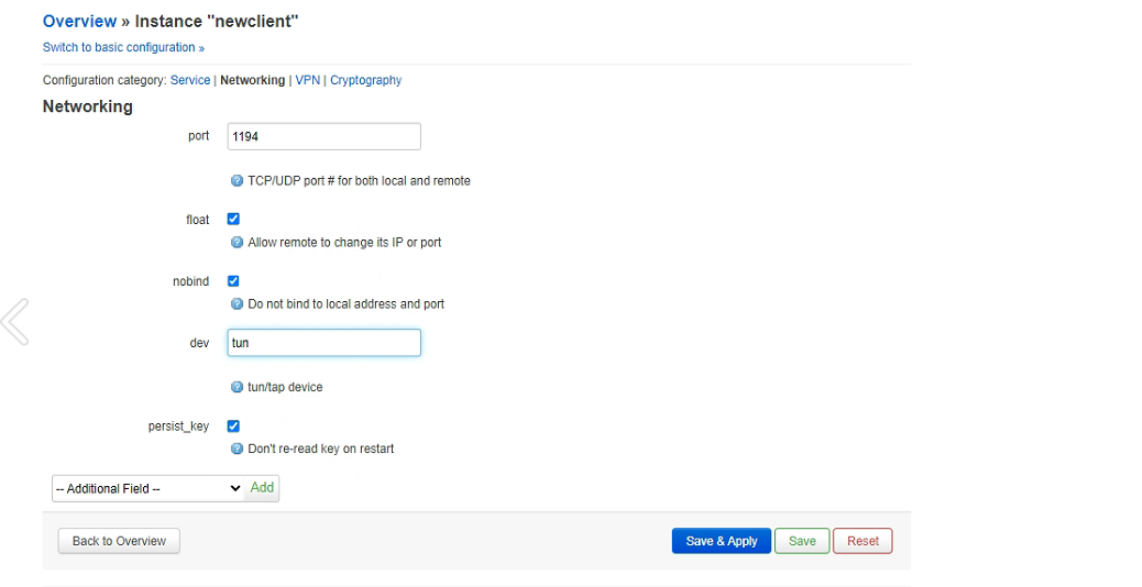Click the dev text field containing tun
The width and height of the screenshot is (1142, 587).
[x=324, y=343]
